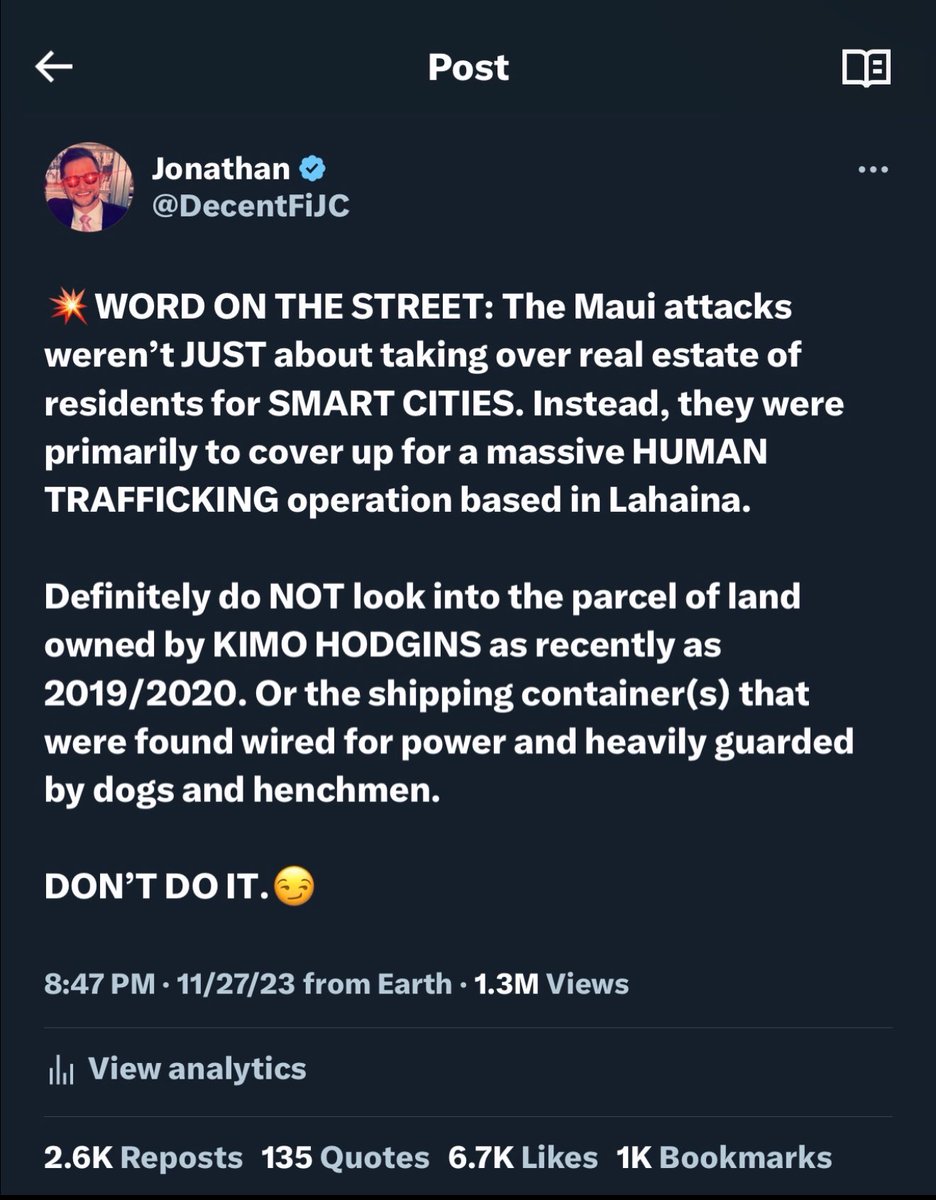Show the 6.7K Likes list

(x=522, y=1157)
